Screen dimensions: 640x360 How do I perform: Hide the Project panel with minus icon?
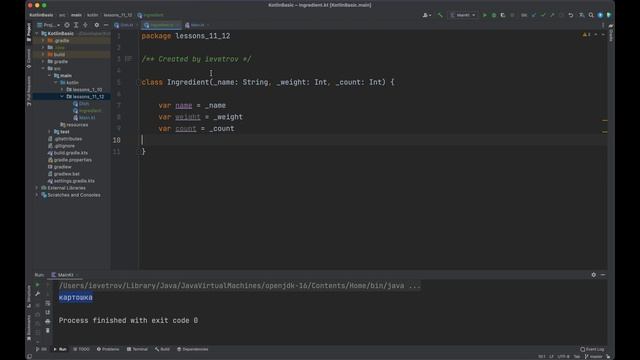[x=106, y=25]
